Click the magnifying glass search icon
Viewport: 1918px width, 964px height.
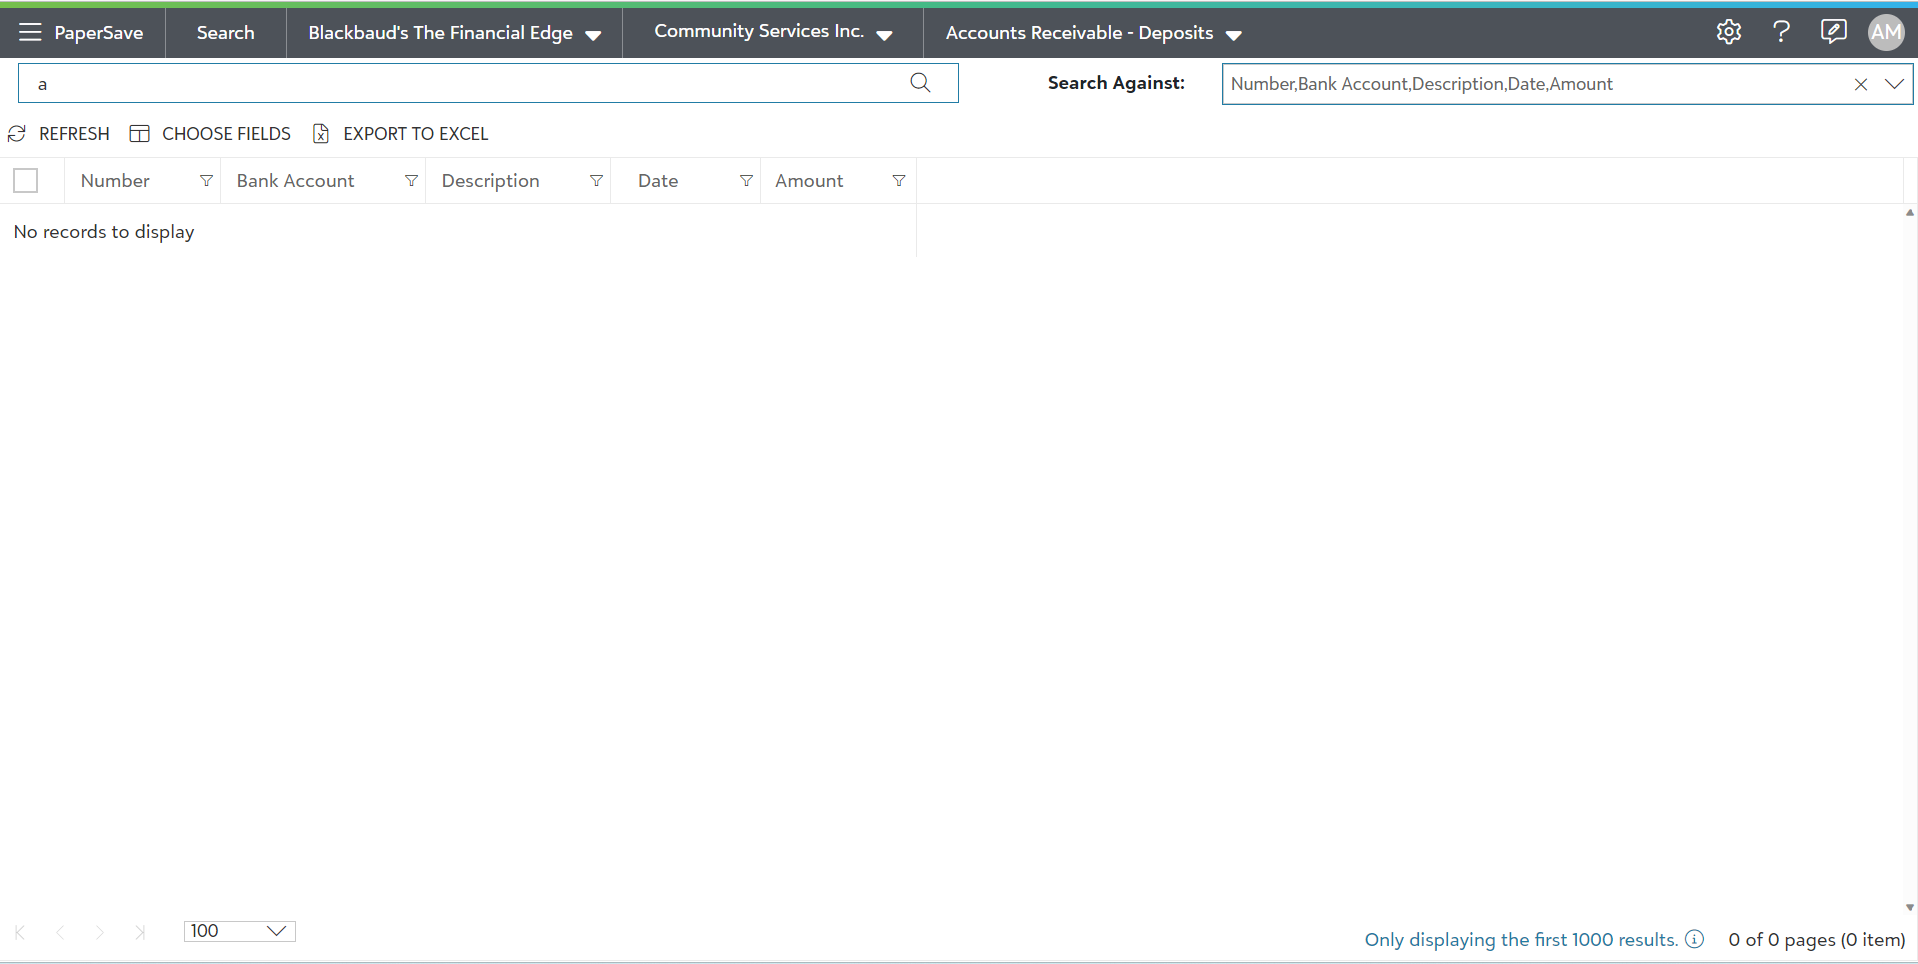coord(920,83)
